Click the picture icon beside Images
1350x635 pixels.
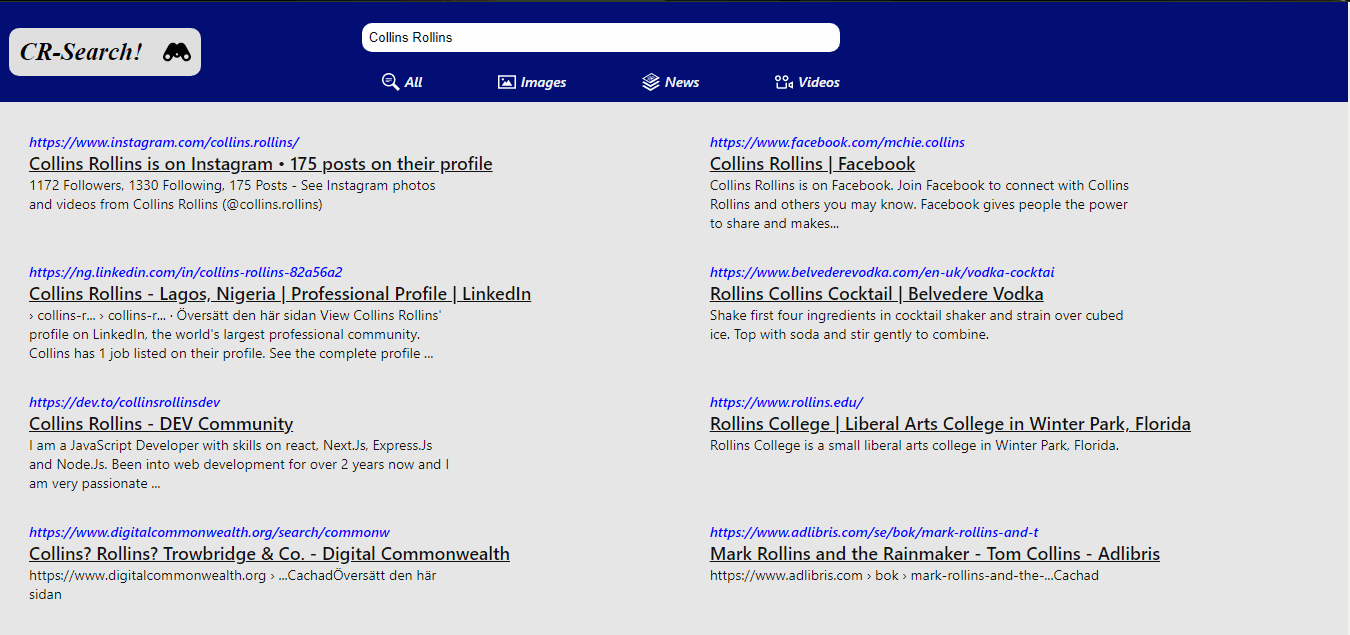click(507, 82)
